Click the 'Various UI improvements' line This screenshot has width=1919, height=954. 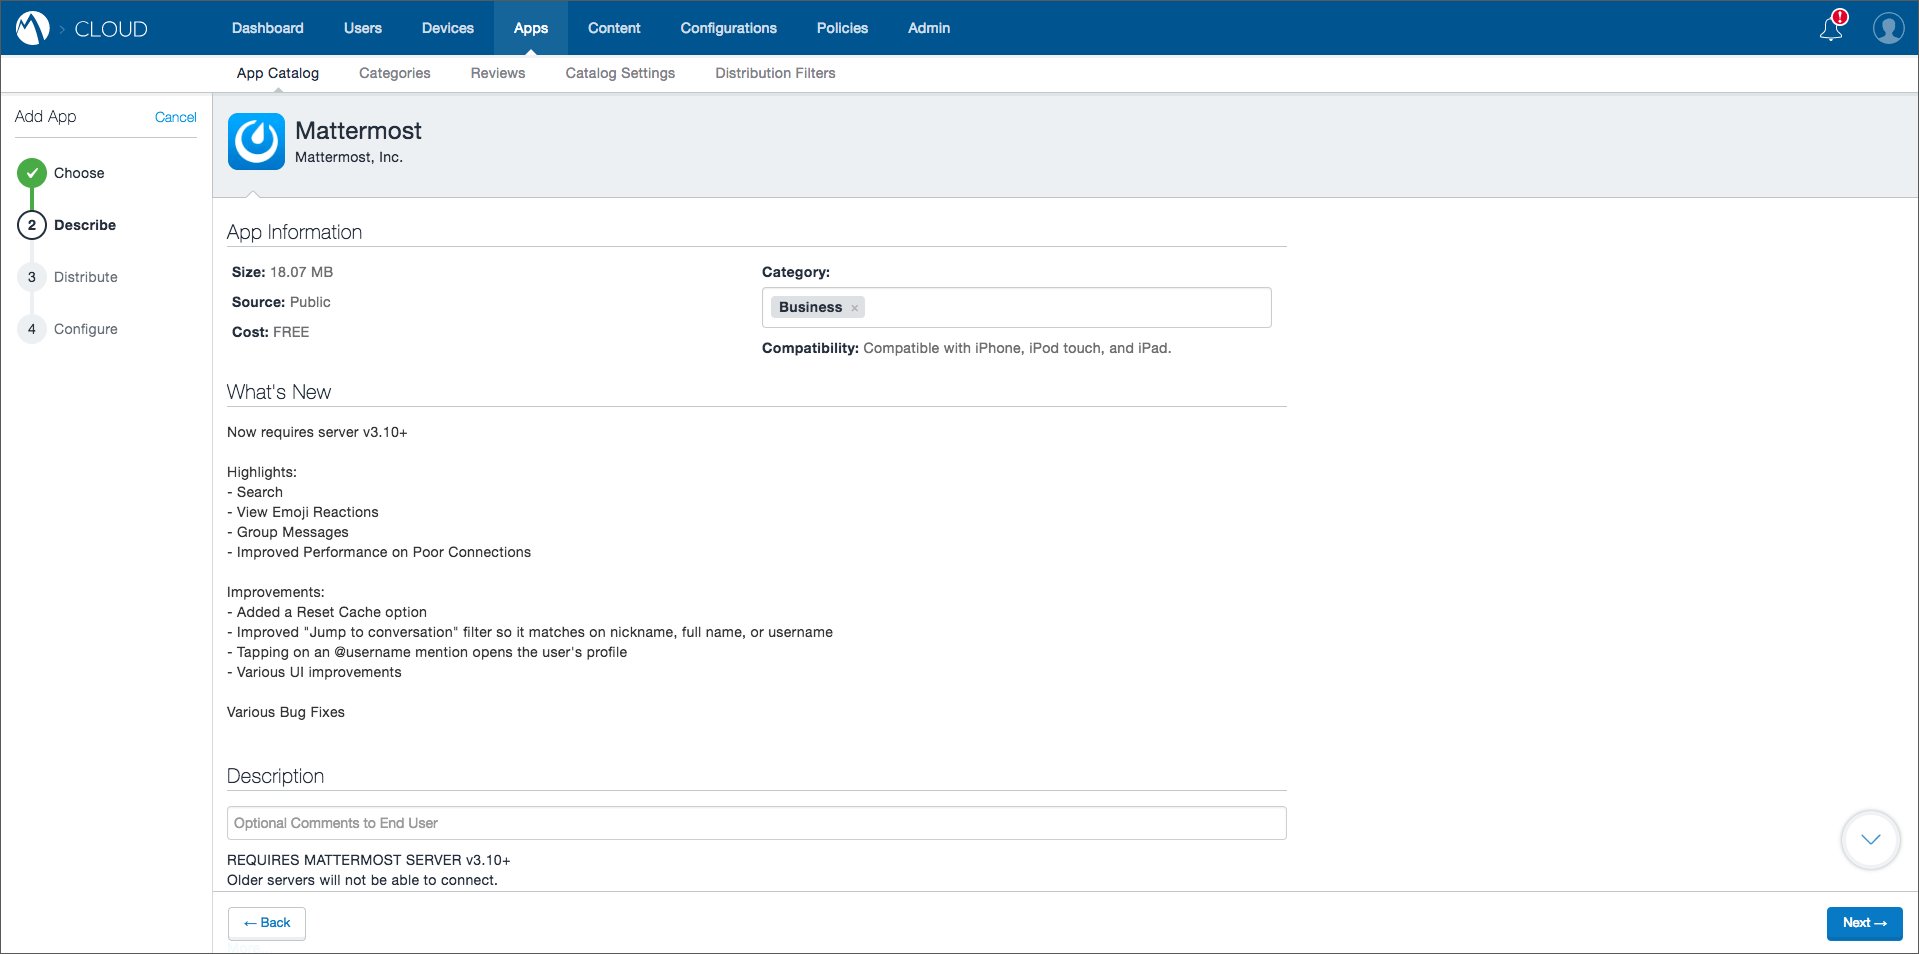point(314,672)
